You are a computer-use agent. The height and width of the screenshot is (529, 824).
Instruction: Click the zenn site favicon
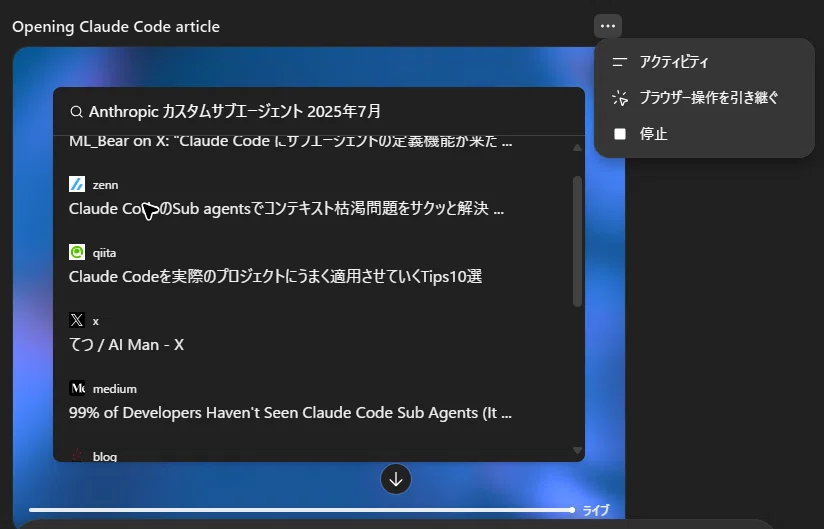pyautogui.click(x=77, y=184)
